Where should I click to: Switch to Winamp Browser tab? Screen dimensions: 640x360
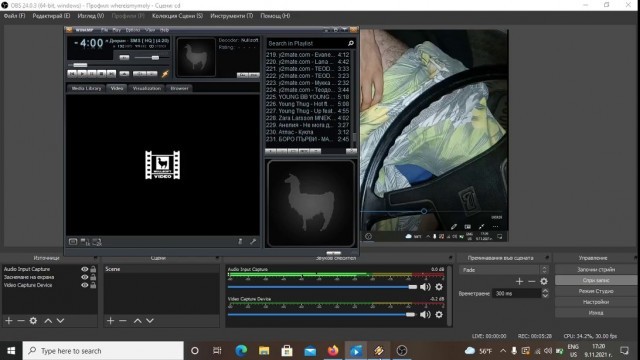tap(179, 88)
